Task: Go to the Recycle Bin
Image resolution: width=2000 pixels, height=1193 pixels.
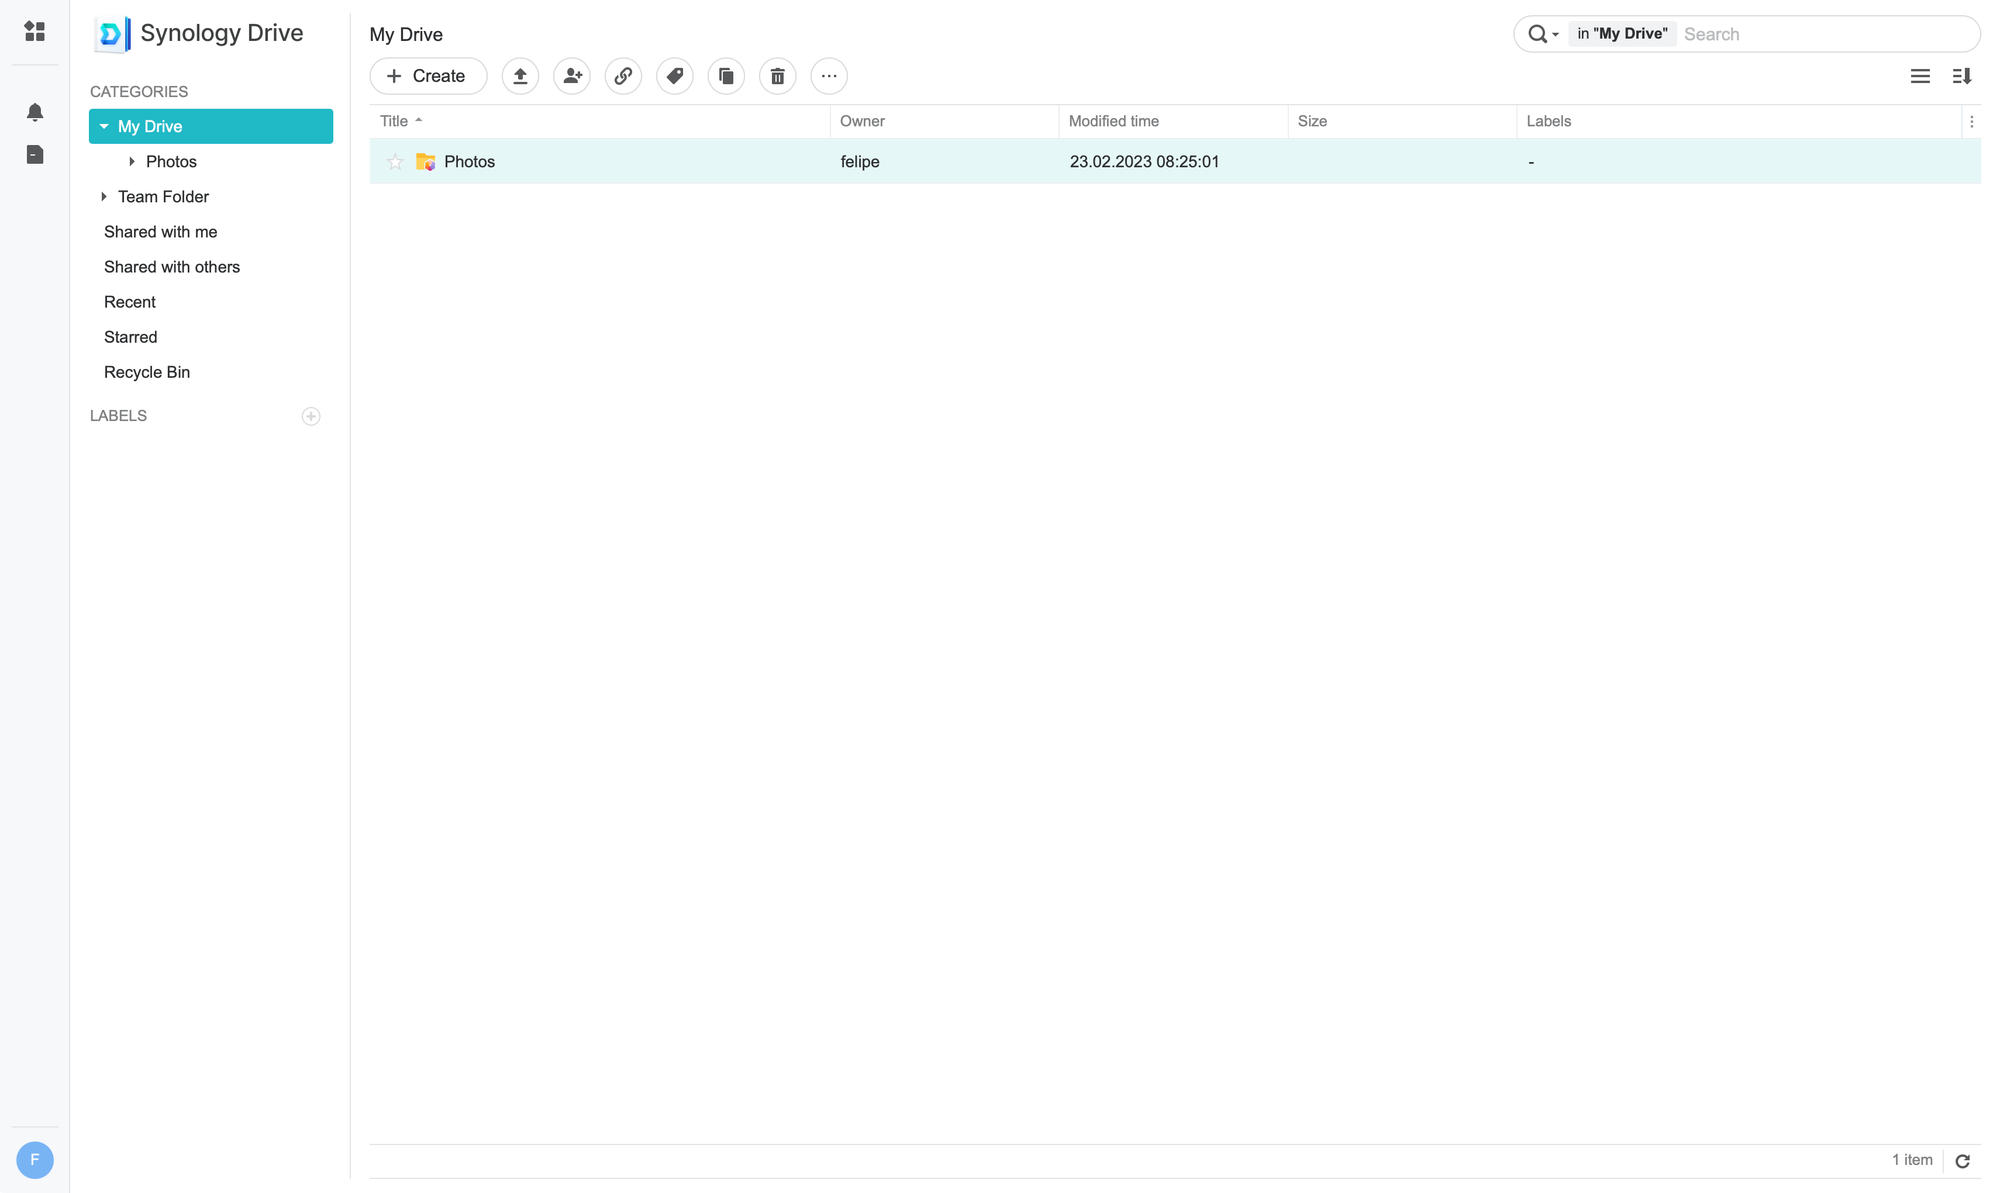Action: coord(147,372)
